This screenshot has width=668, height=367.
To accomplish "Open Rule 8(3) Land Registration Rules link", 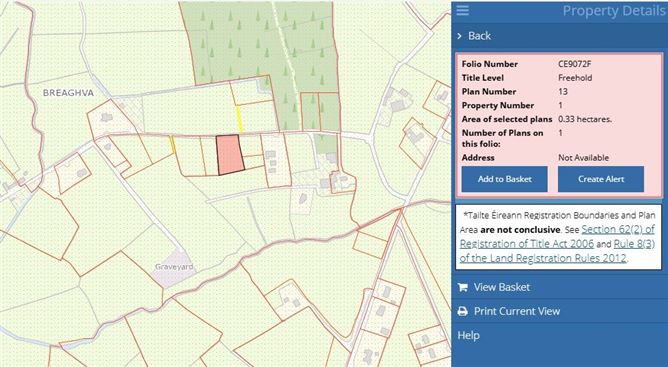I will pyautogui.click(x=557, y=251).
